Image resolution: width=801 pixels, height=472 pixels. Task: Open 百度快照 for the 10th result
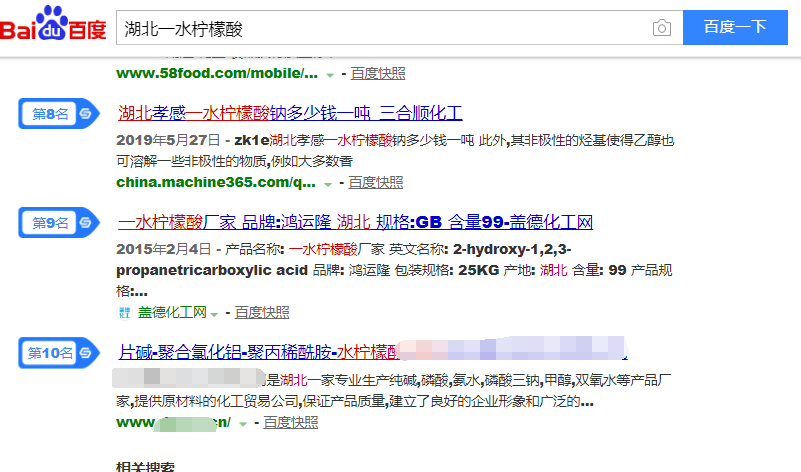[x=291, y=422]
